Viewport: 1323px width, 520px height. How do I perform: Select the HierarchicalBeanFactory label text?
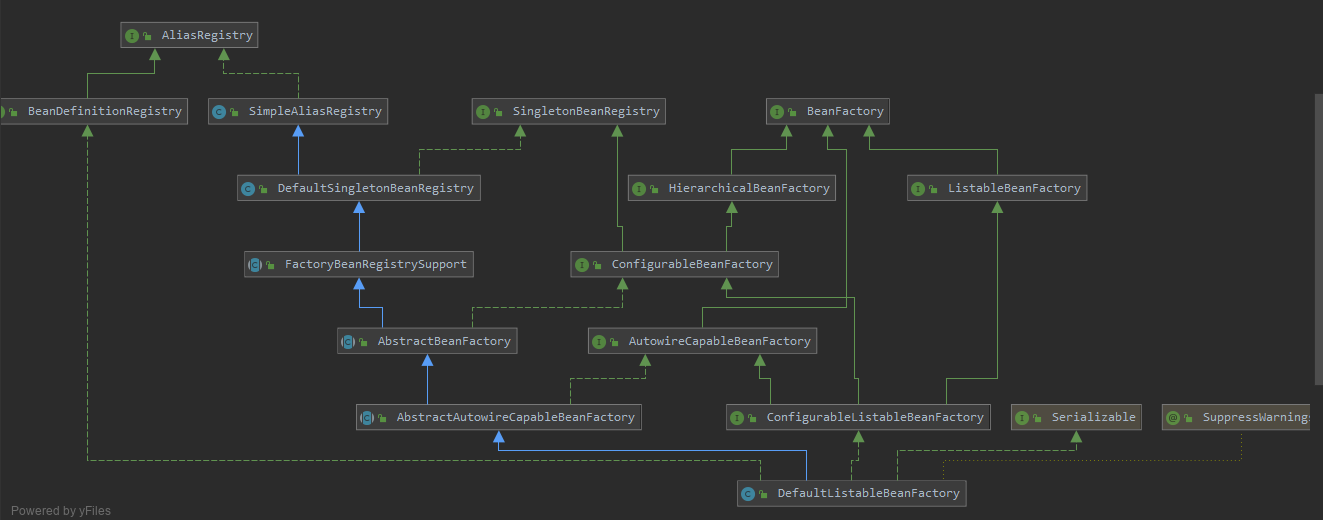pyautogui.click(x=750, y=188)
